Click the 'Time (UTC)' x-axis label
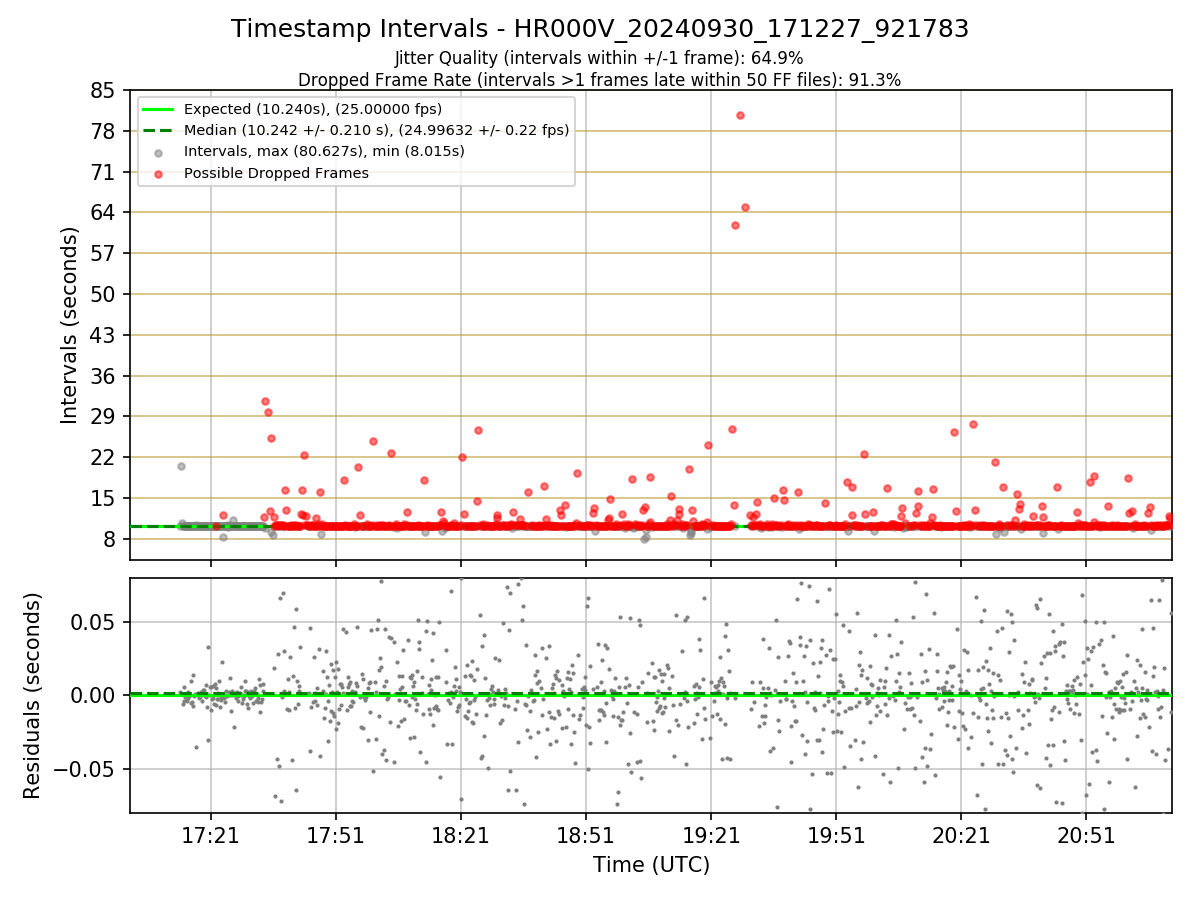The image size is (1200, 900). (651, 864)
